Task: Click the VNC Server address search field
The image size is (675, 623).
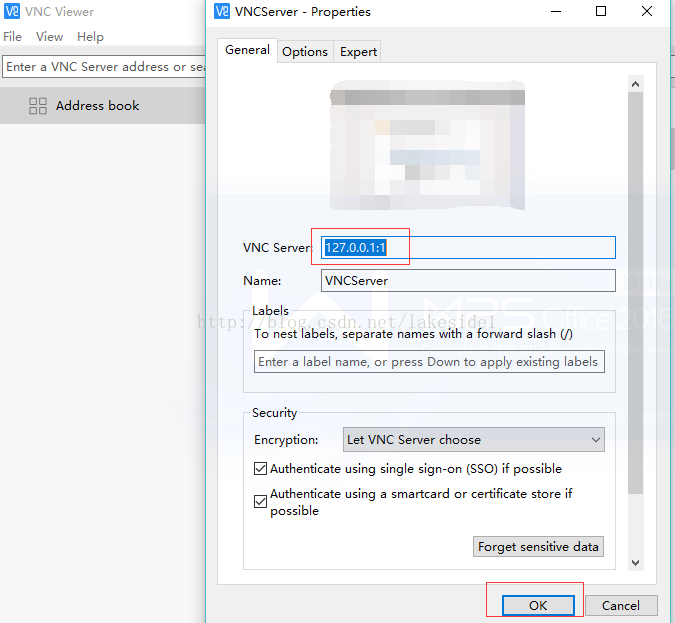Action: pyautogui.click(x=104, y=67)
